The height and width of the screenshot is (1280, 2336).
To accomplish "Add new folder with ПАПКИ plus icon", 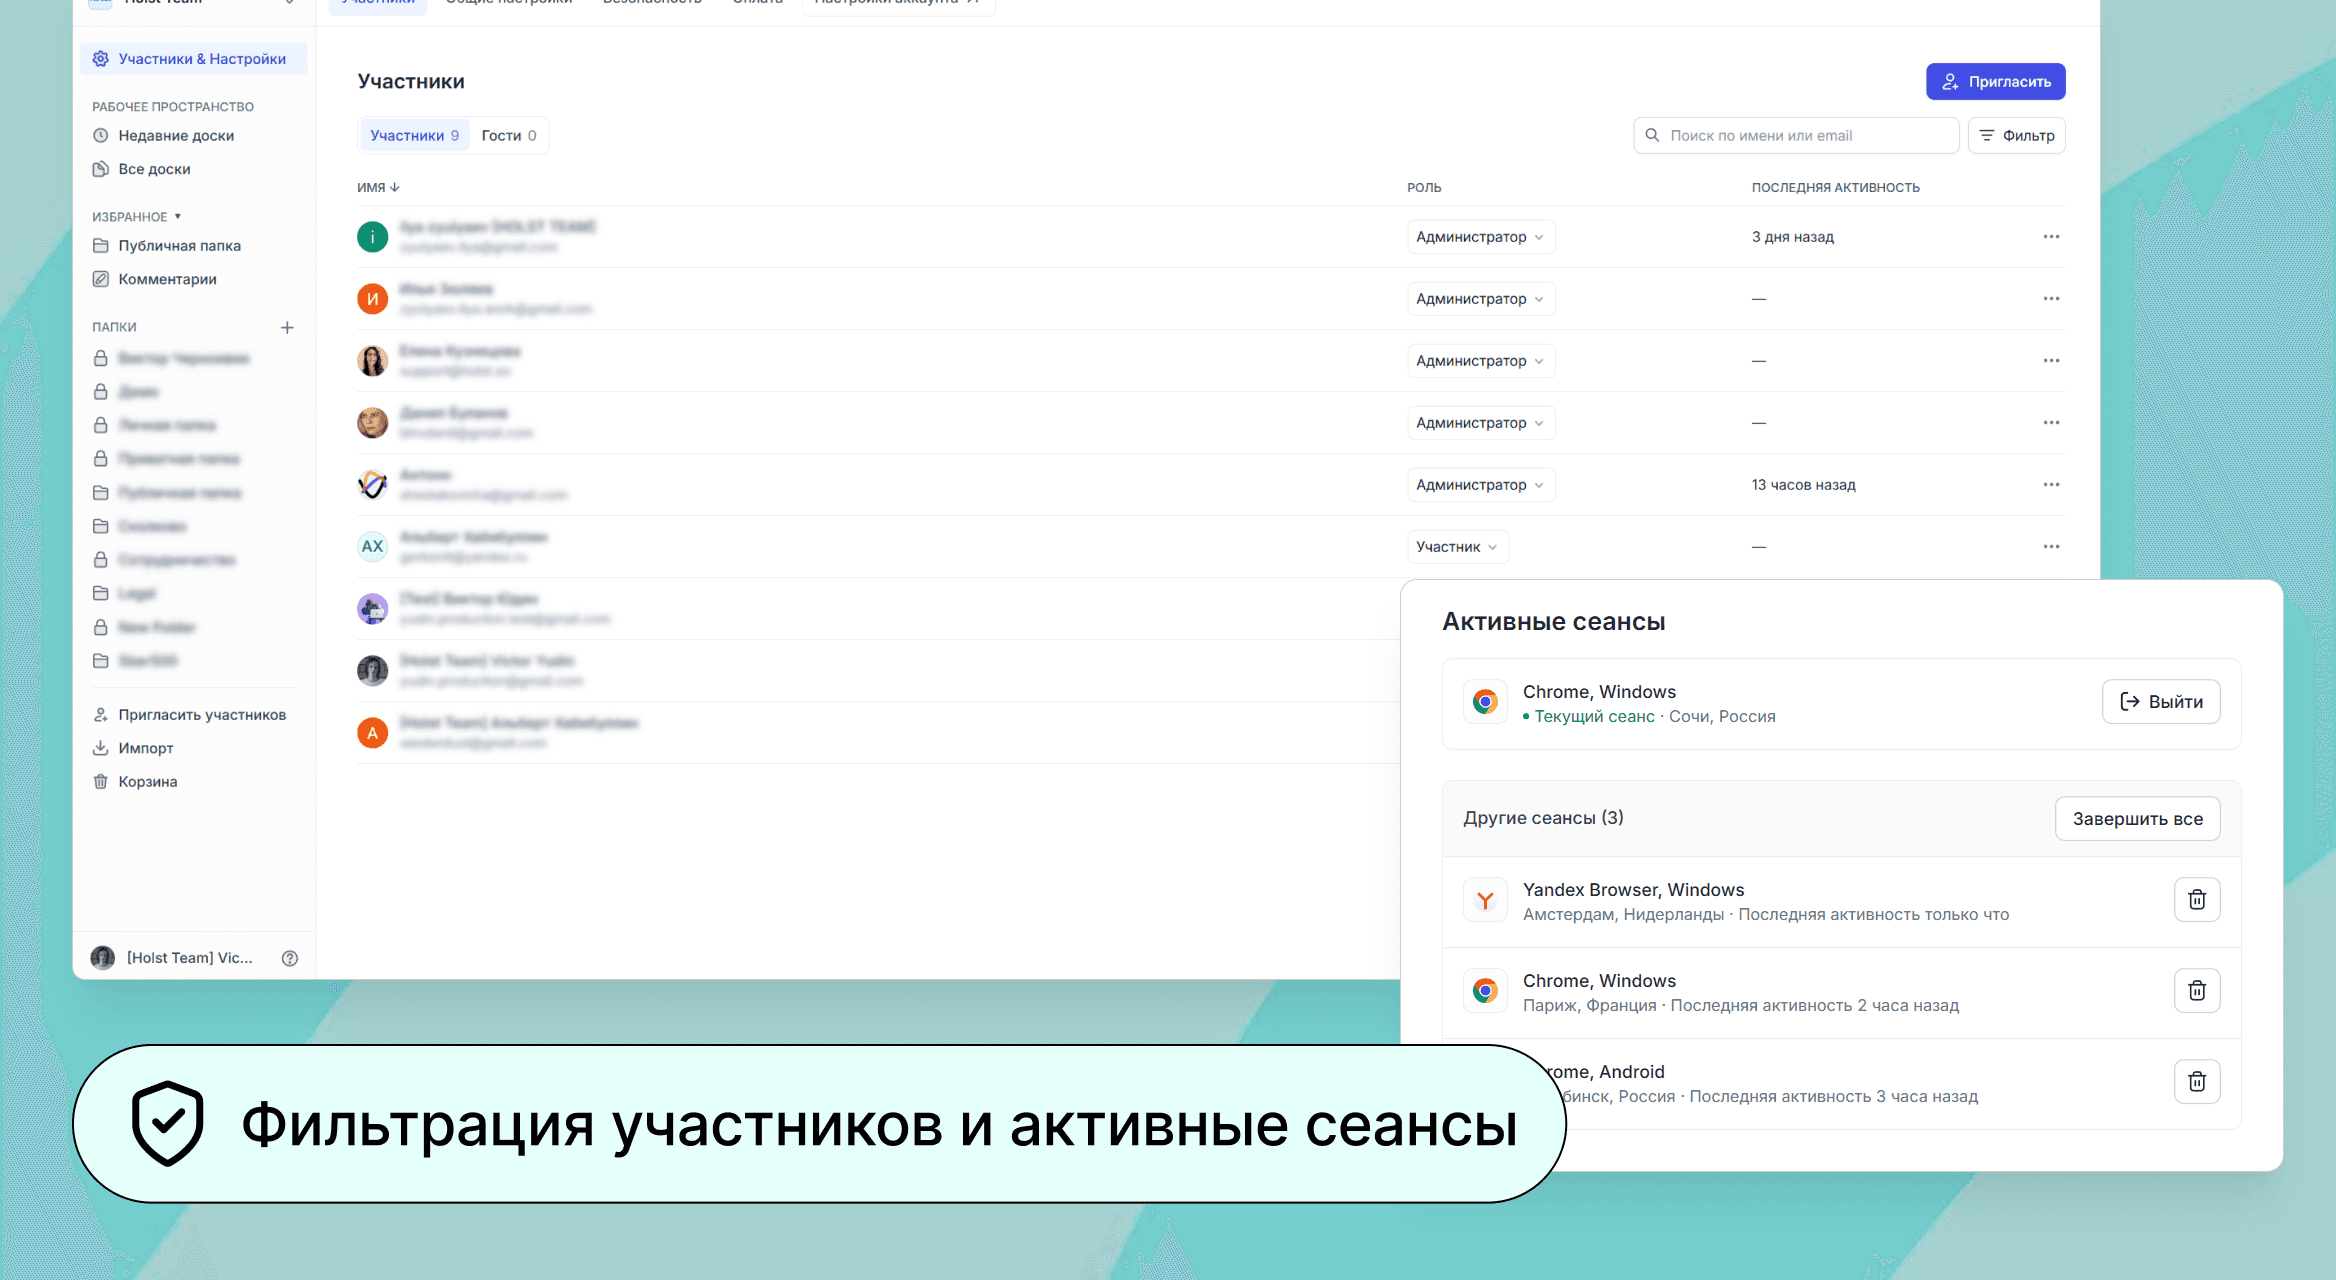I will tap(287, 328).
